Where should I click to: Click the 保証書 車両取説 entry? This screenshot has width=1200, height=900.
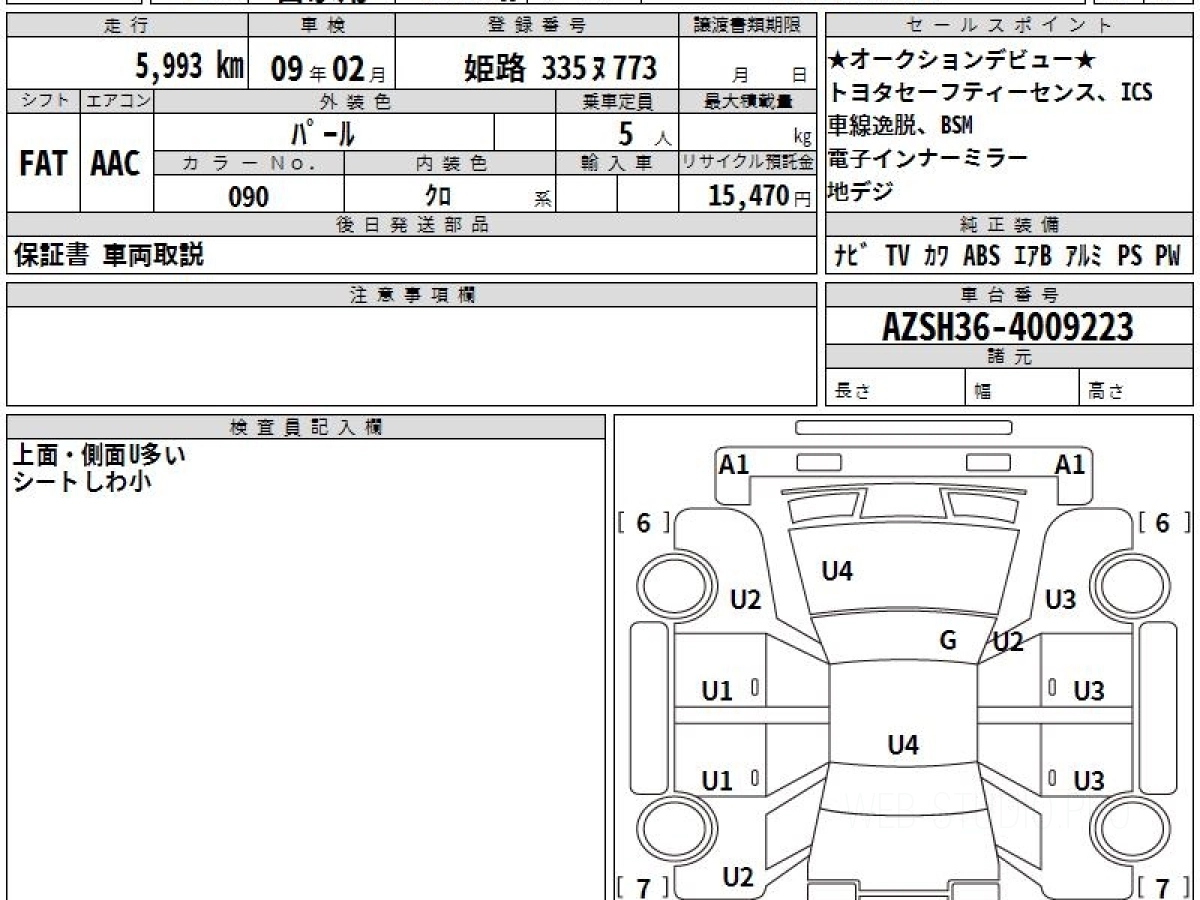pyautogui.click(x=109, y=255)
